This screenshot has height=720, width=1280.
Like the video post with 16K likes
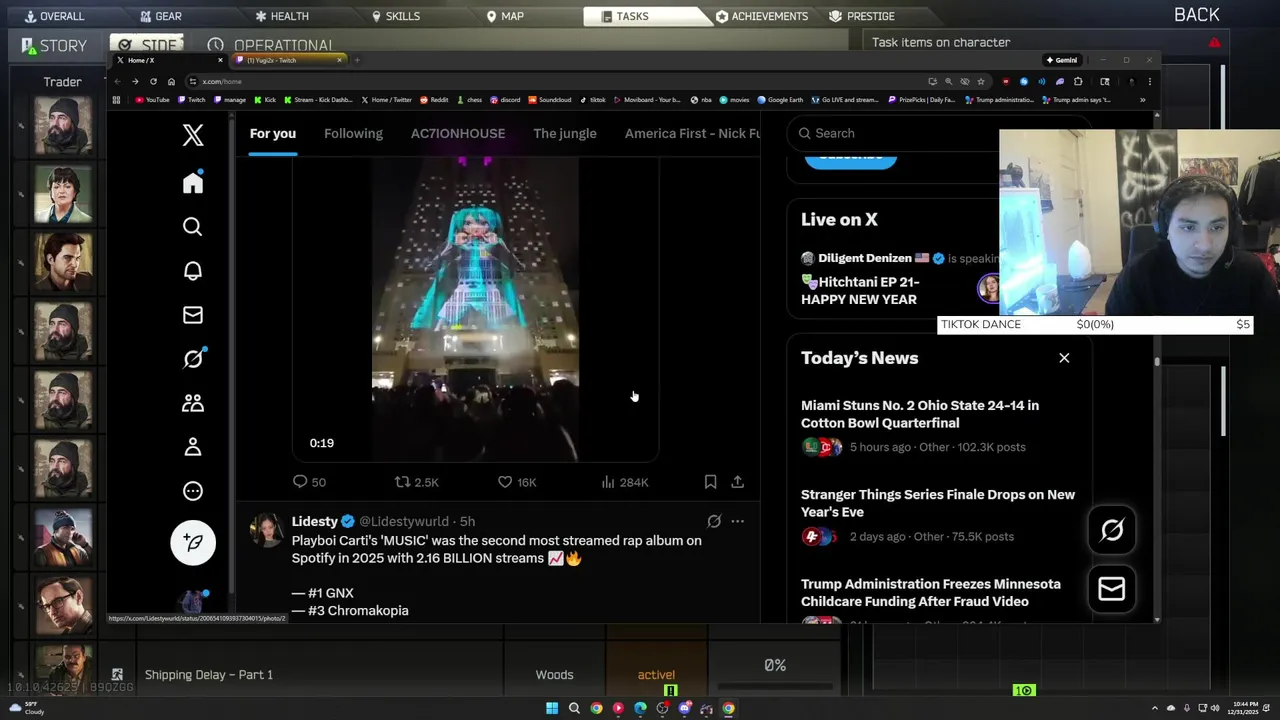(x=517, y=482)
